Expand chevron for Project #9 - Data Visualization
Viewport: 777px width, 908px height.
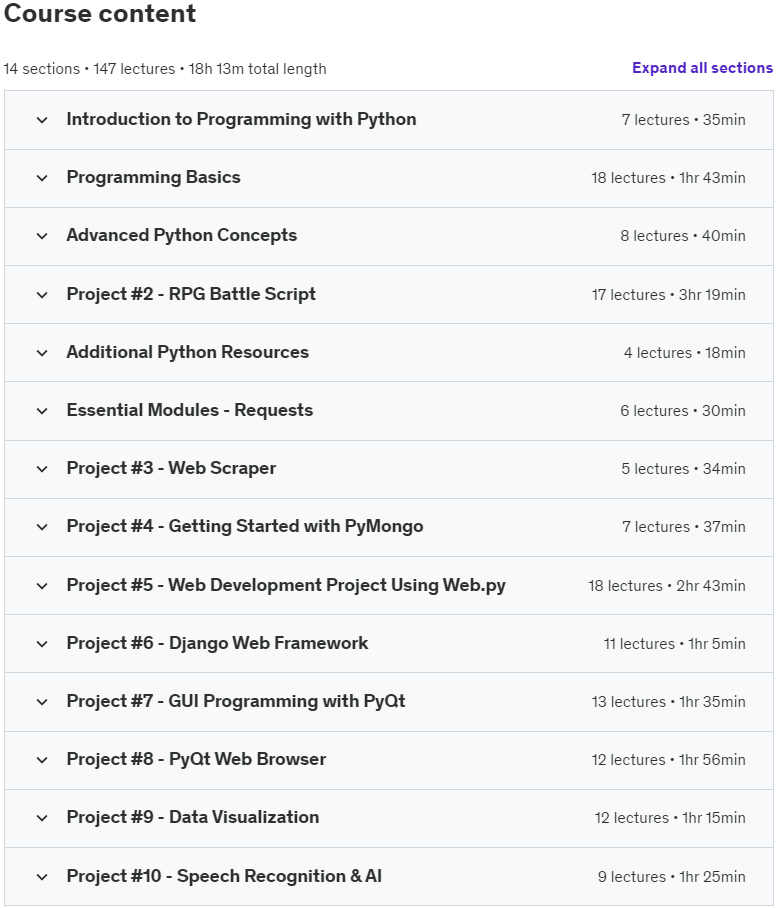pyautogui.click(x=42, y=817)
